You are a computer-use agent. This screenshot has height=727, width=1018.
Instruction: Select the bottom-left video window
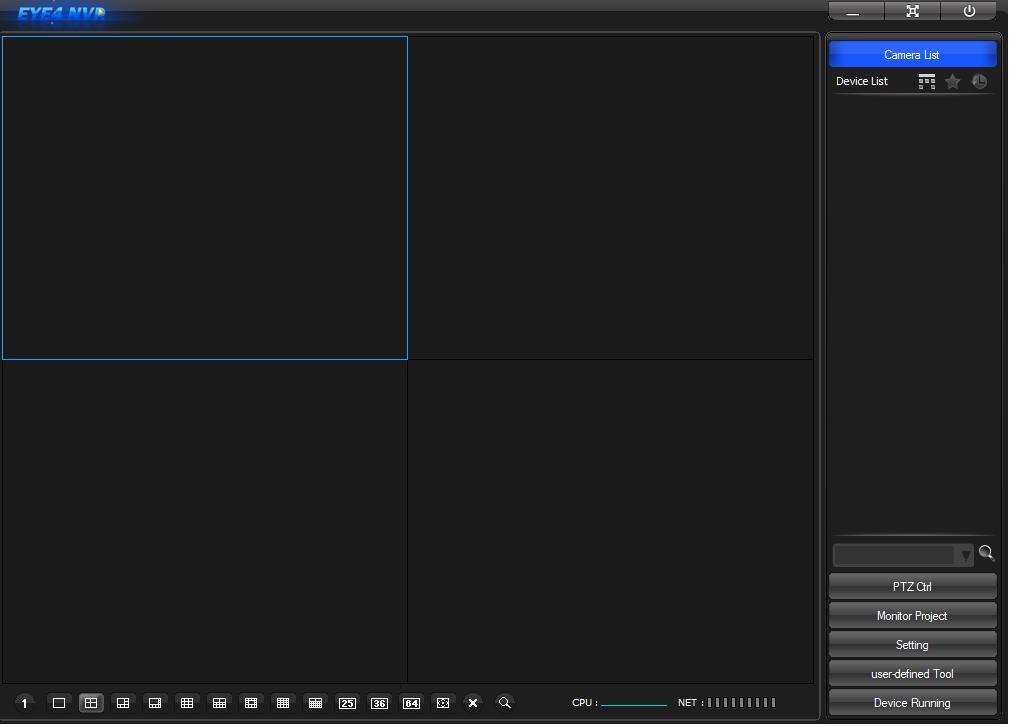coord(206,524)
